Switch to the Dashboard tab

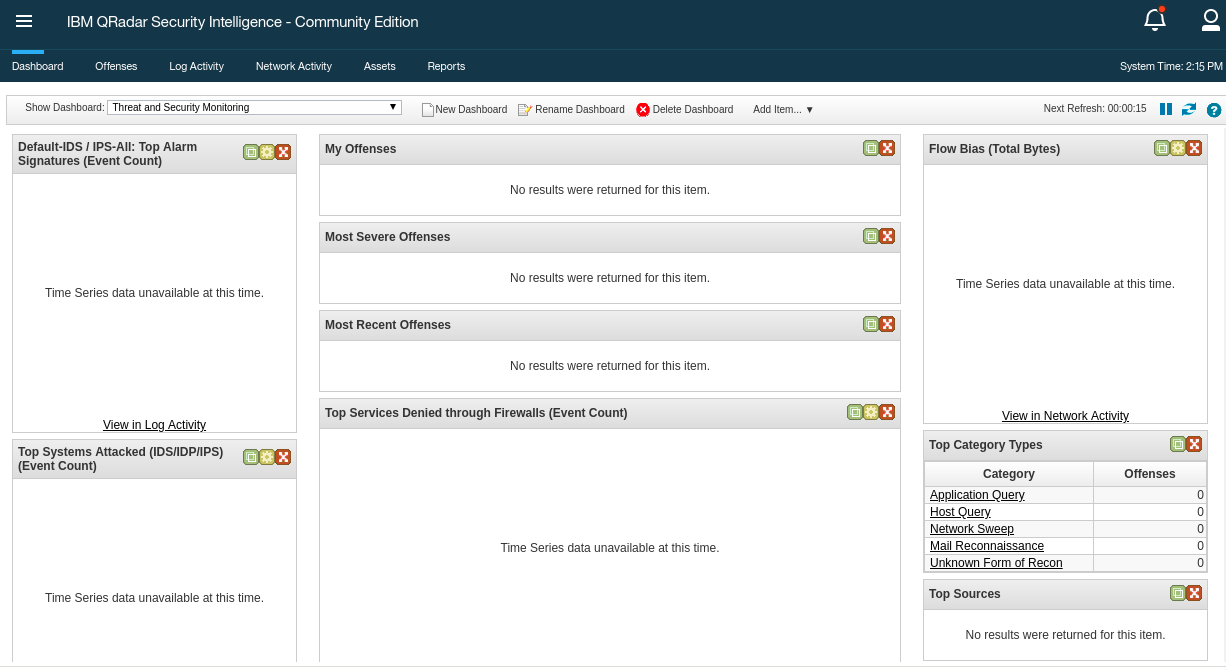pyautogui.click(x=38, y=66)
